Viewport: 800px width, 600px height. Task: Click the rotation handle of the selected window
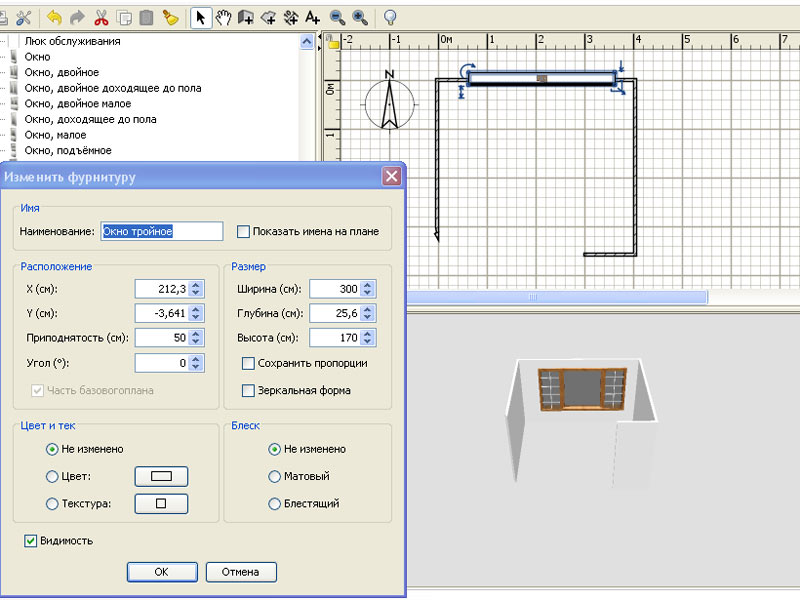click(467, 70)
